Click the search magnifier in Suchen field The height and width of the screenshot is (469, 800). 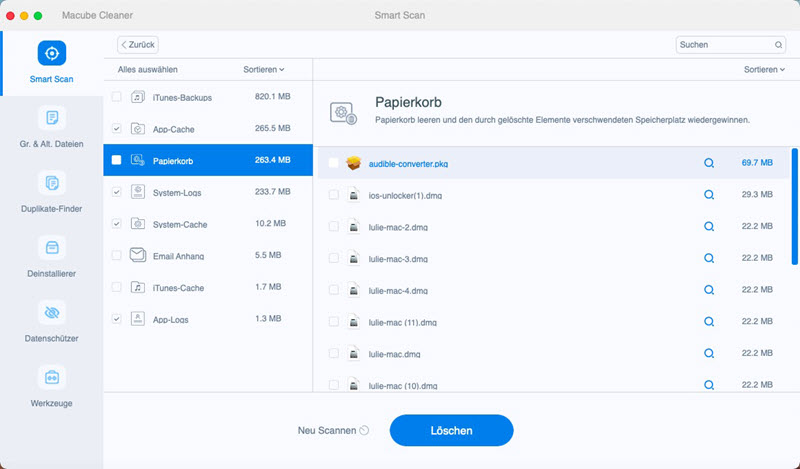(x=778, y=45)
